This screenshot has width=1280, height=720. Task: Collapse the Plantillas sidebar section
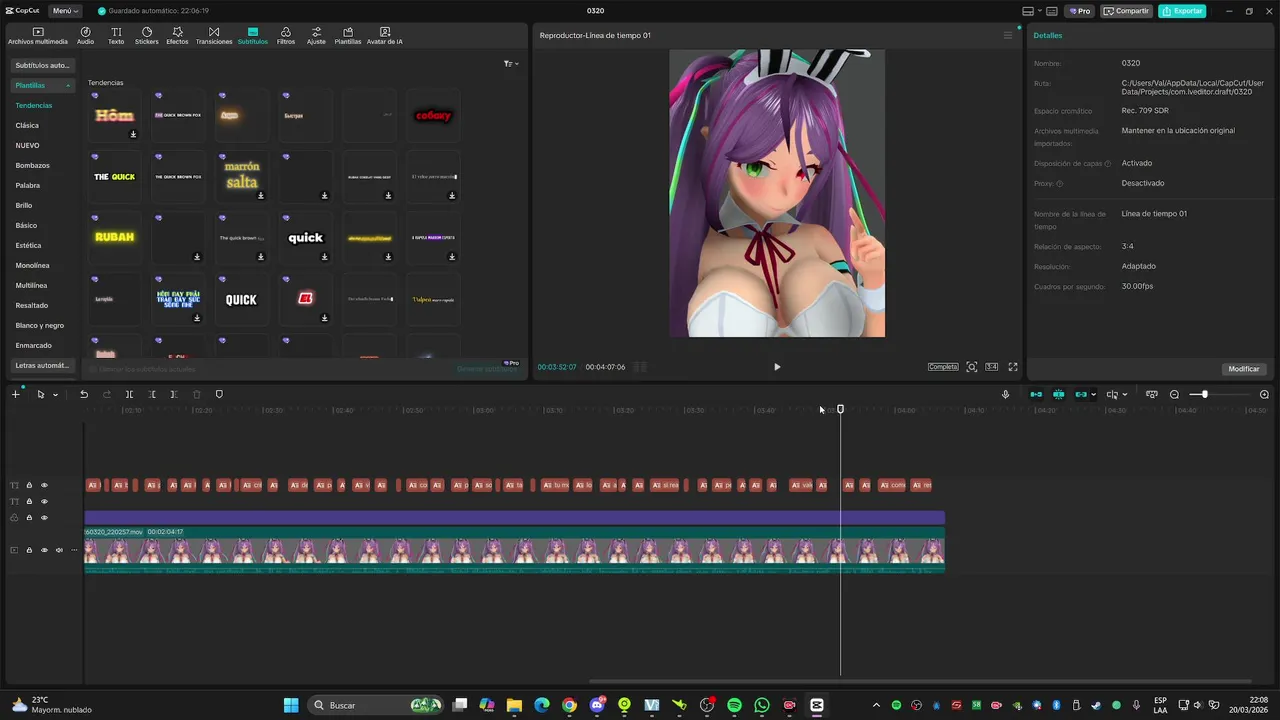tap(42, 85)
